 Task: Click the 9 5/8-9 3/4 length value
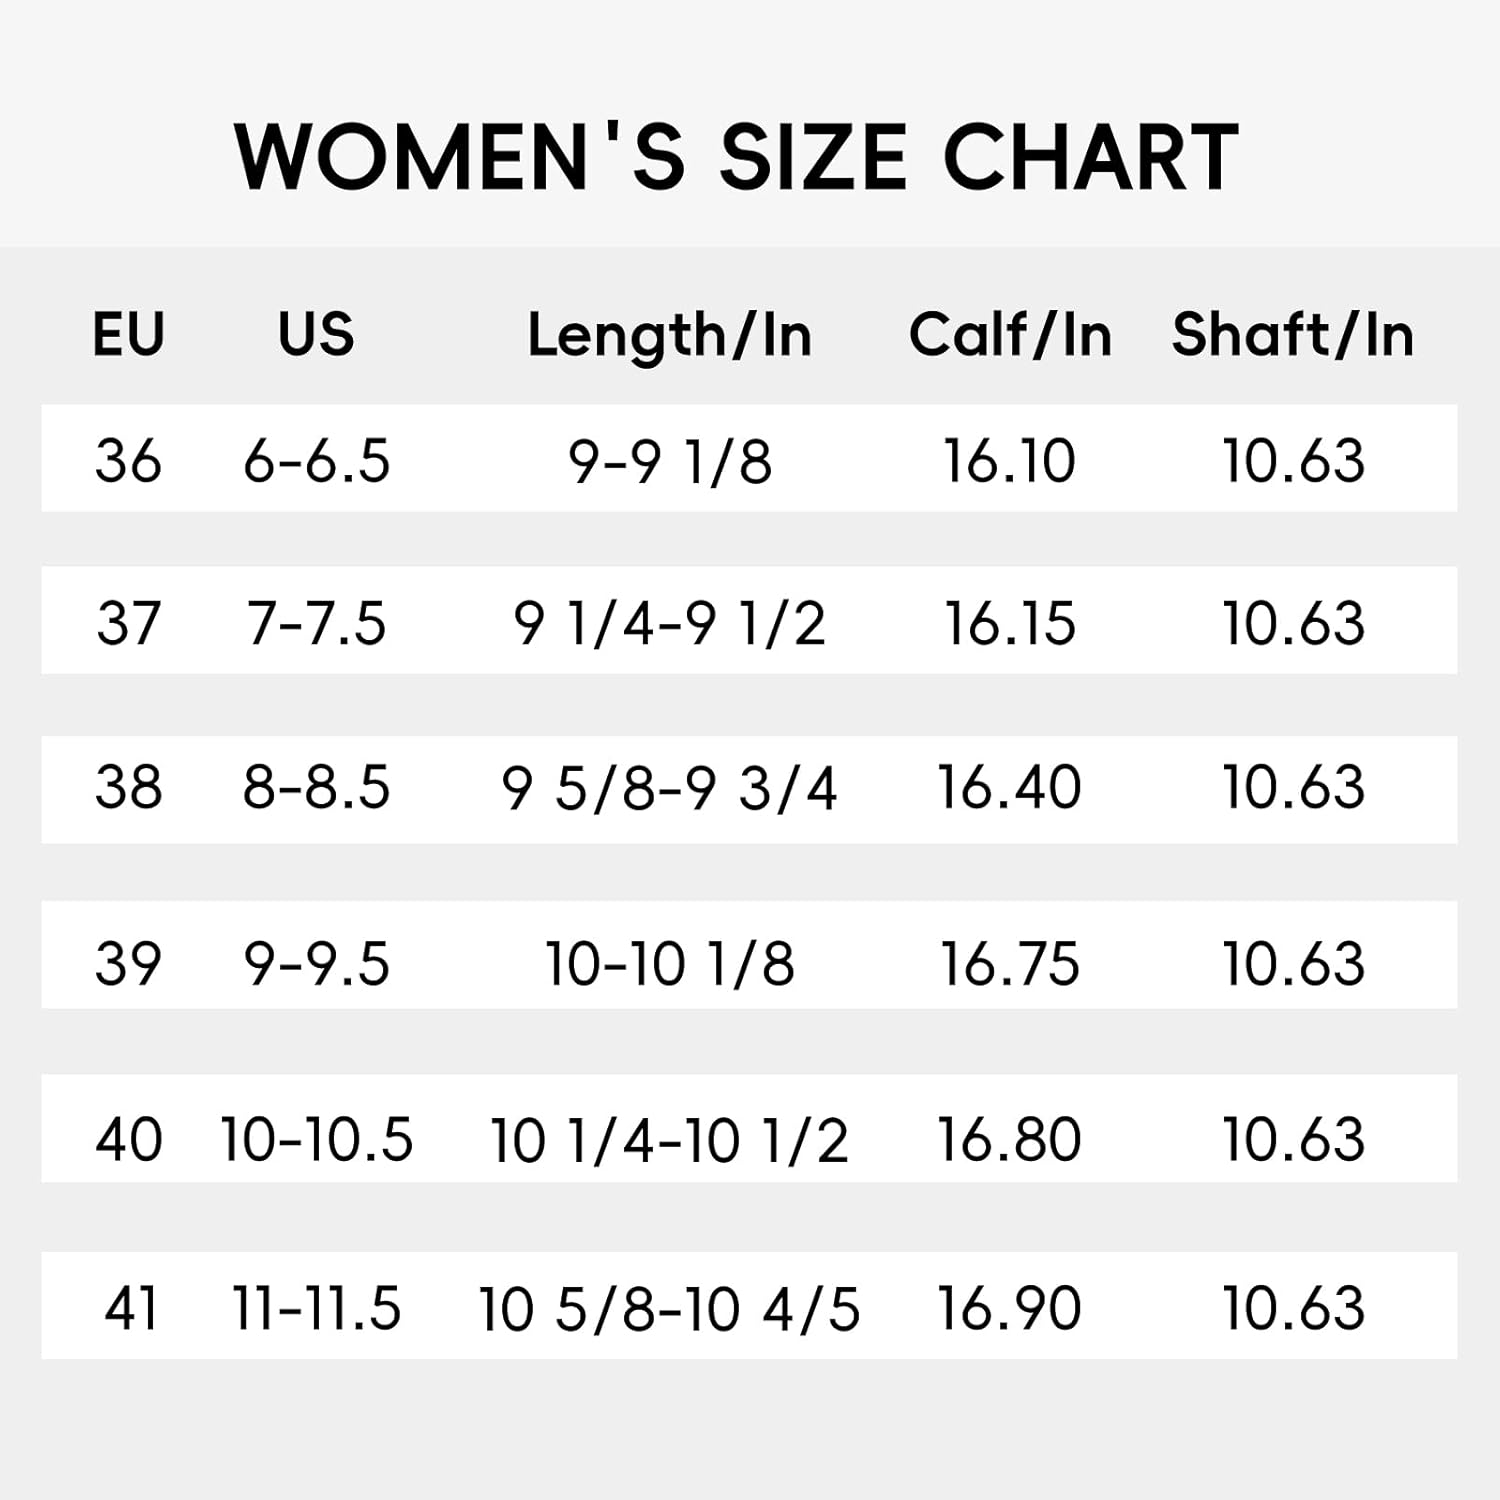[x=669, y=789]
